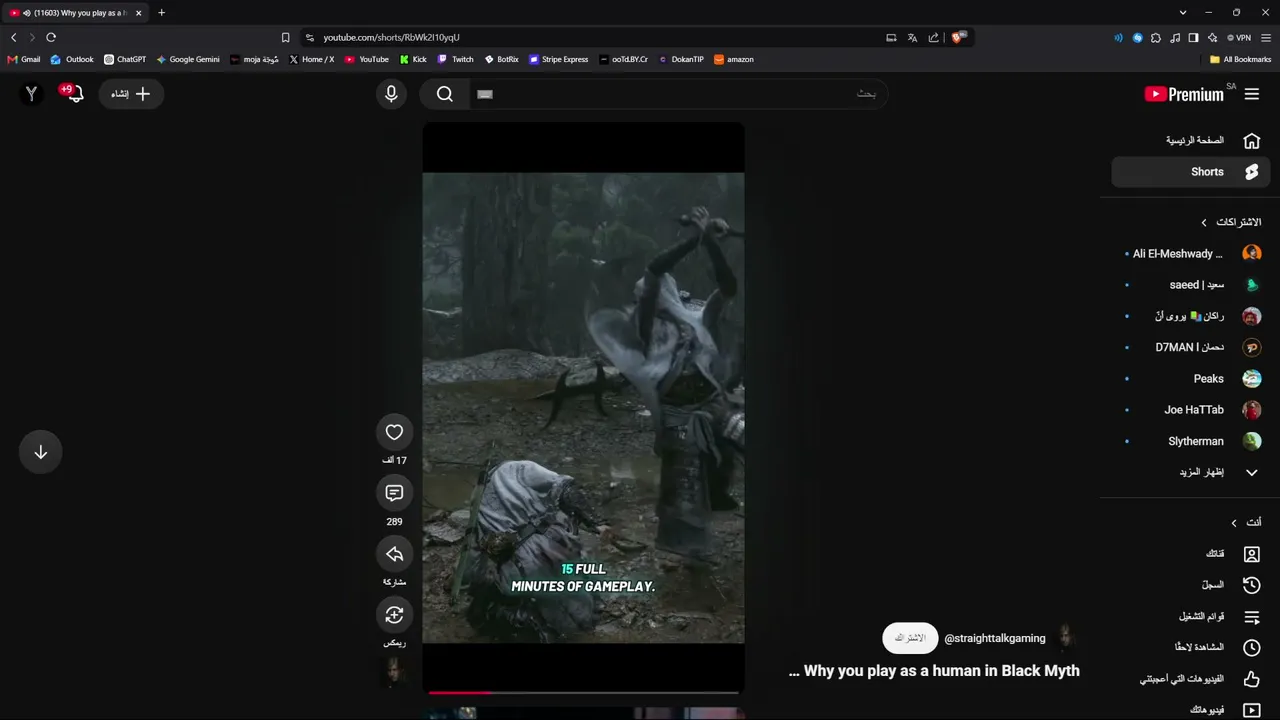Image resolution: width=1280 pixels, height=720 pixels.
Task: Select the Shorts sidebar item
Action: [1191, 172]
